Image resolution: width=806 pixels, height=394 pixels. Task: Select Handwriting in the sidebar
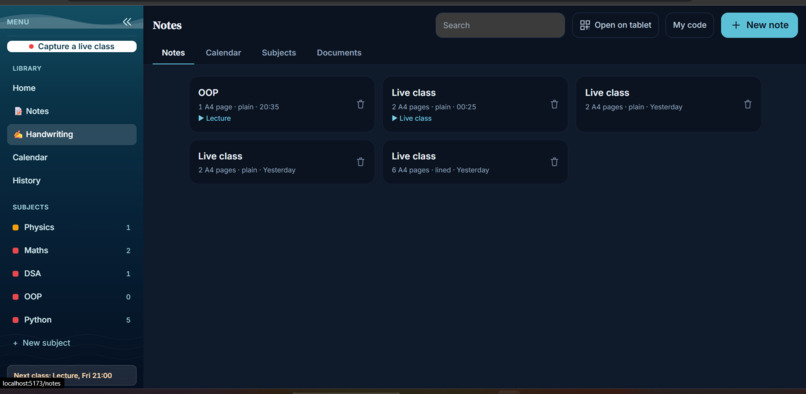72,134
